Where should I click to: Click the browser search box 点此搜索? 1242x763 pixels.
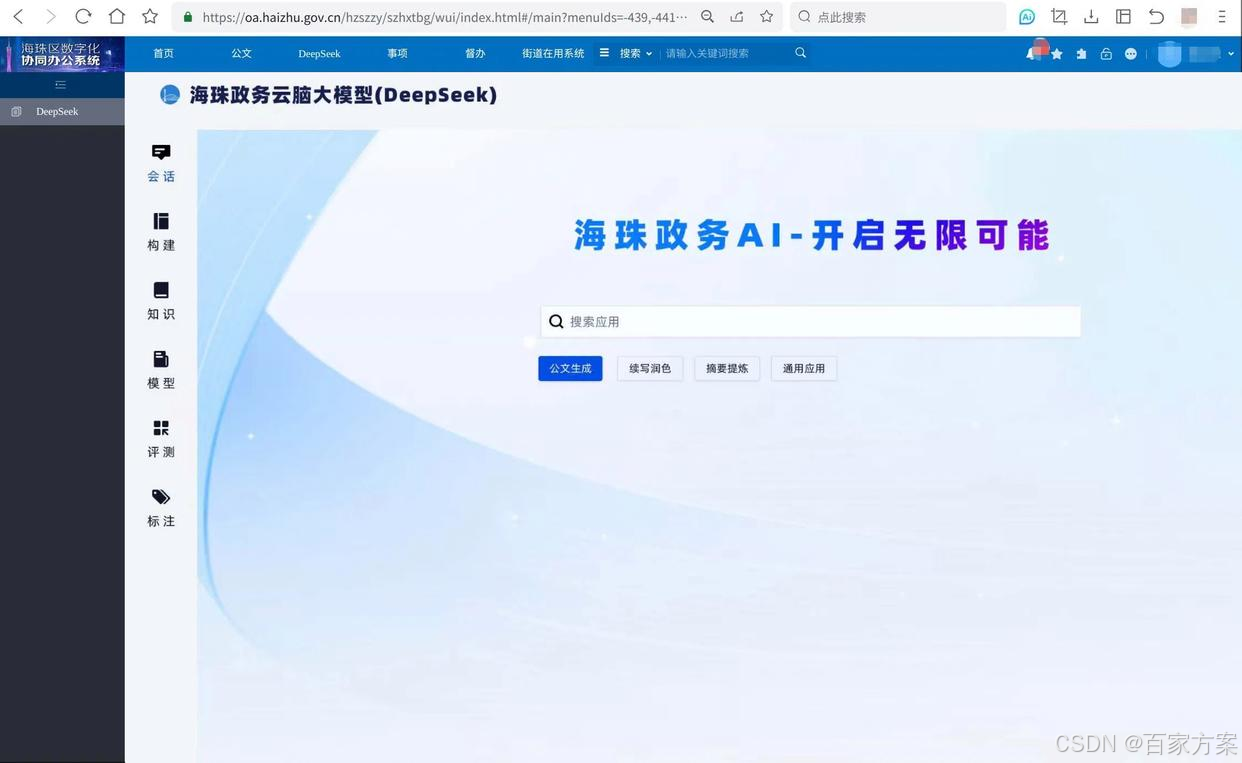(x=898, y=17)
